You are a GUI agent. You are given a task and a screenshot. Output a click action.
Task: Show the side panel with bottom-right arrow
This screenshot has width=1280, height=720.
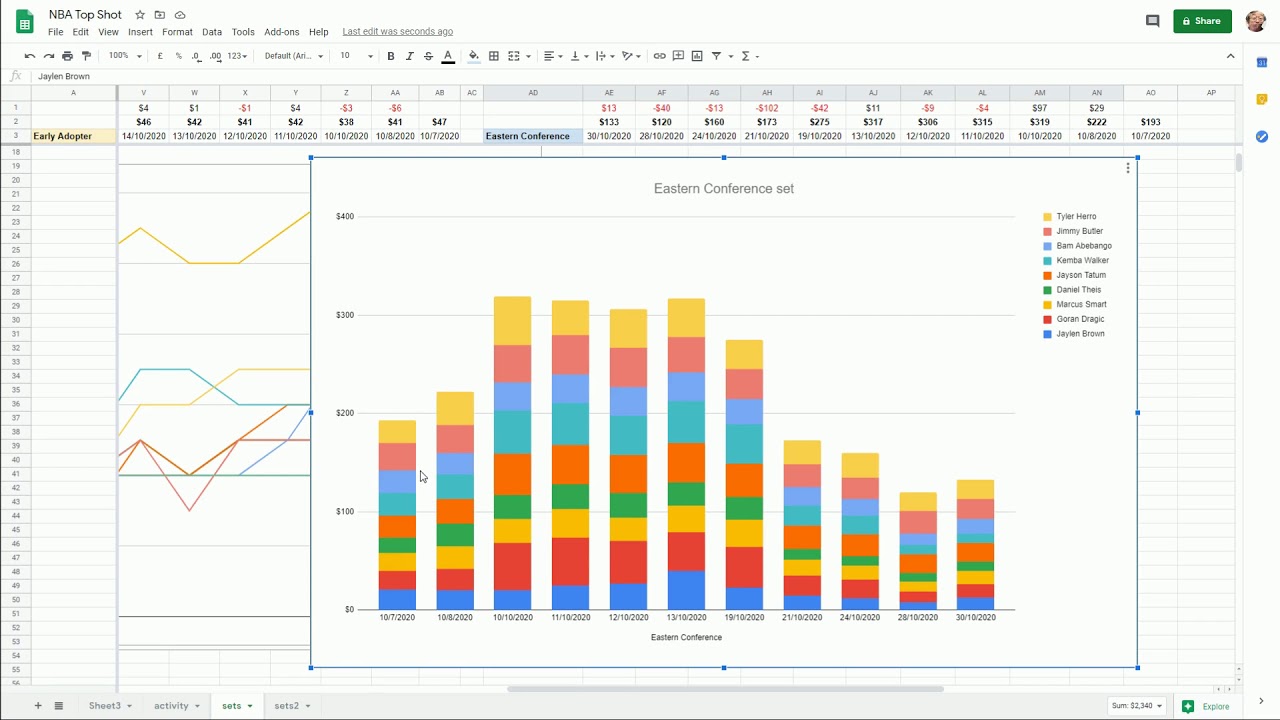(x=1261, y=701)
